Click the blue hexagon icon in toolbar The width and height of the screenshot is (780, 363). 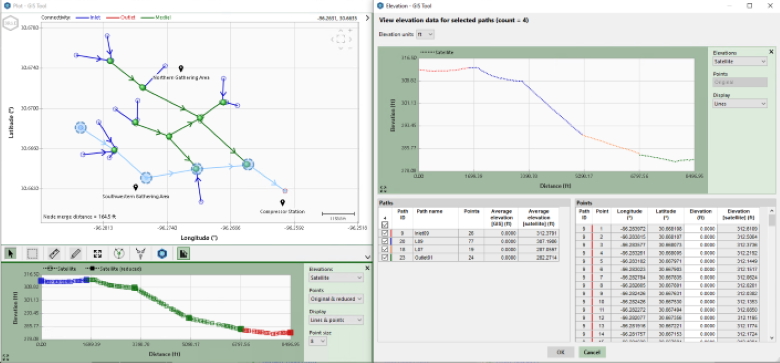pos(162,254)
